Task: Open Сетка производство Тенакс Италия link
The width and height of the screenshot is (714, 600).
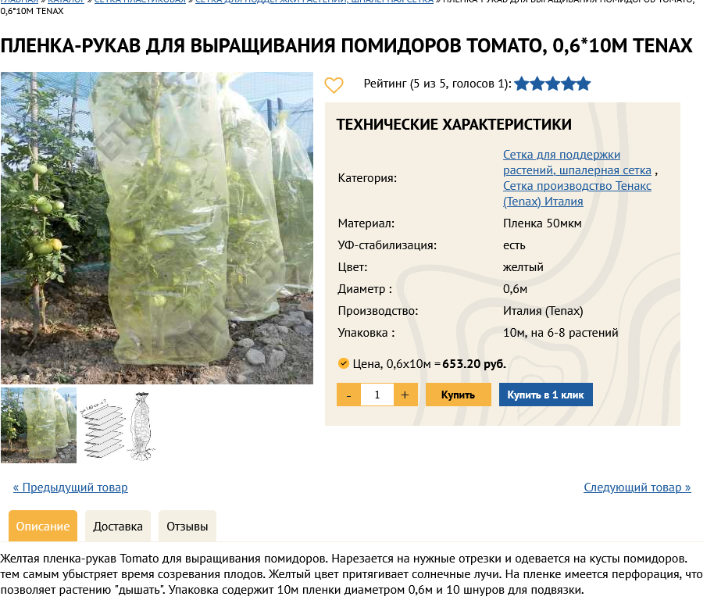Action: 577,193
